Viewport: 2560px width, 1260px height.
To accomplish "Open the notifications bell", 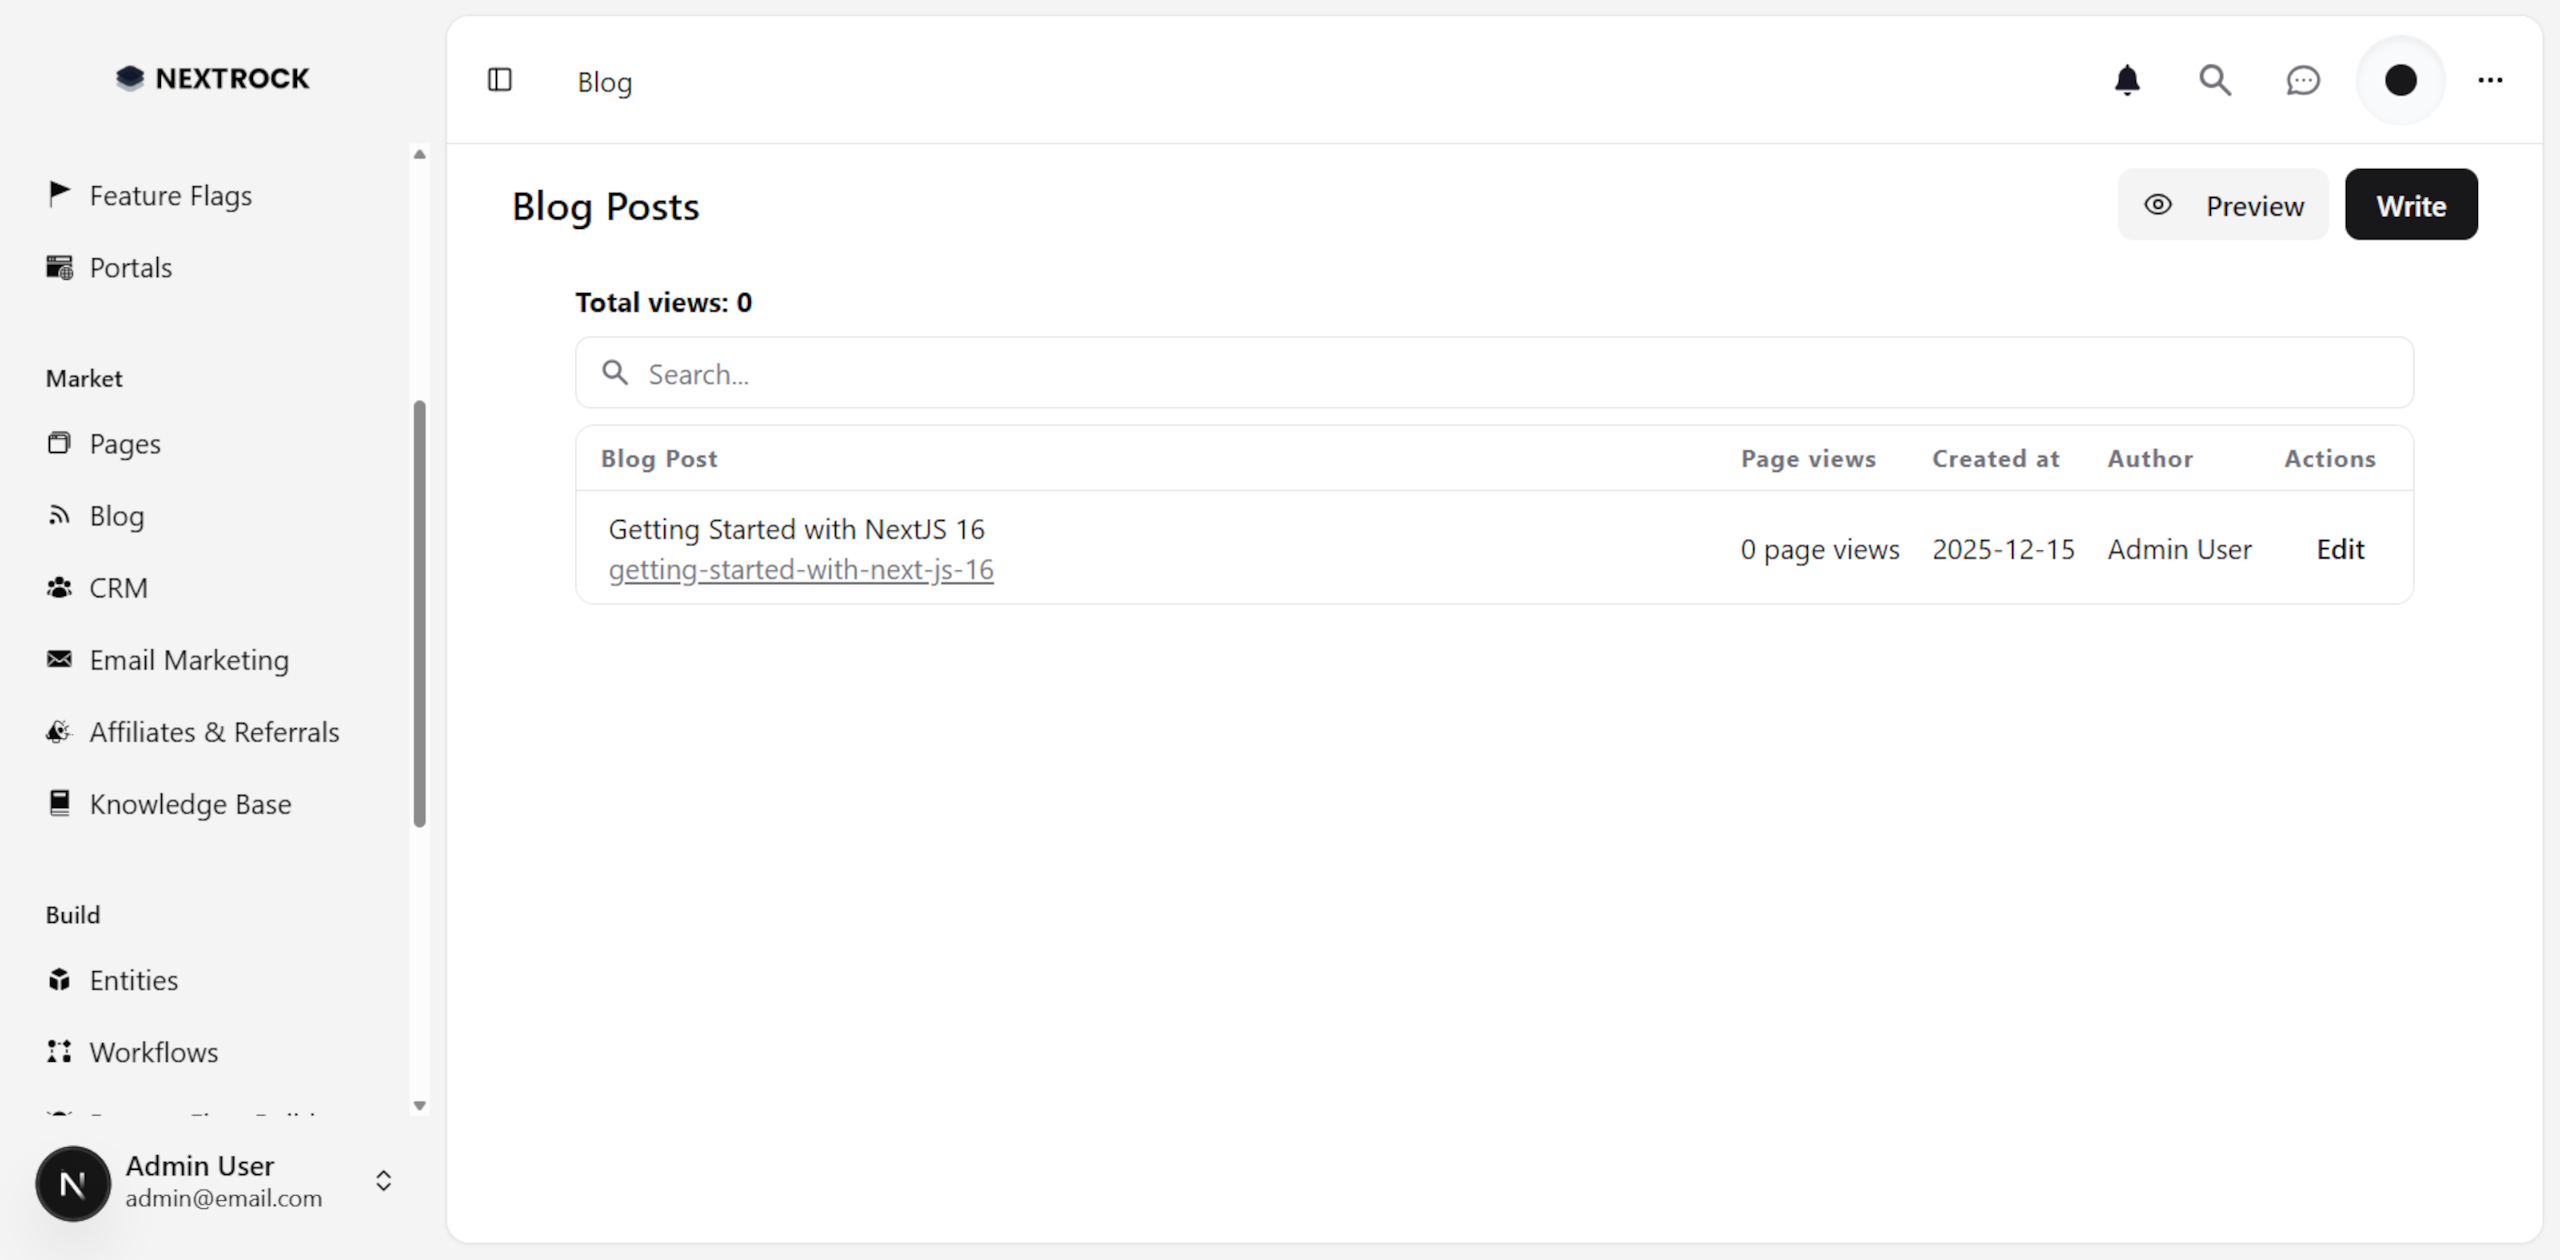I will point(2127,80).
